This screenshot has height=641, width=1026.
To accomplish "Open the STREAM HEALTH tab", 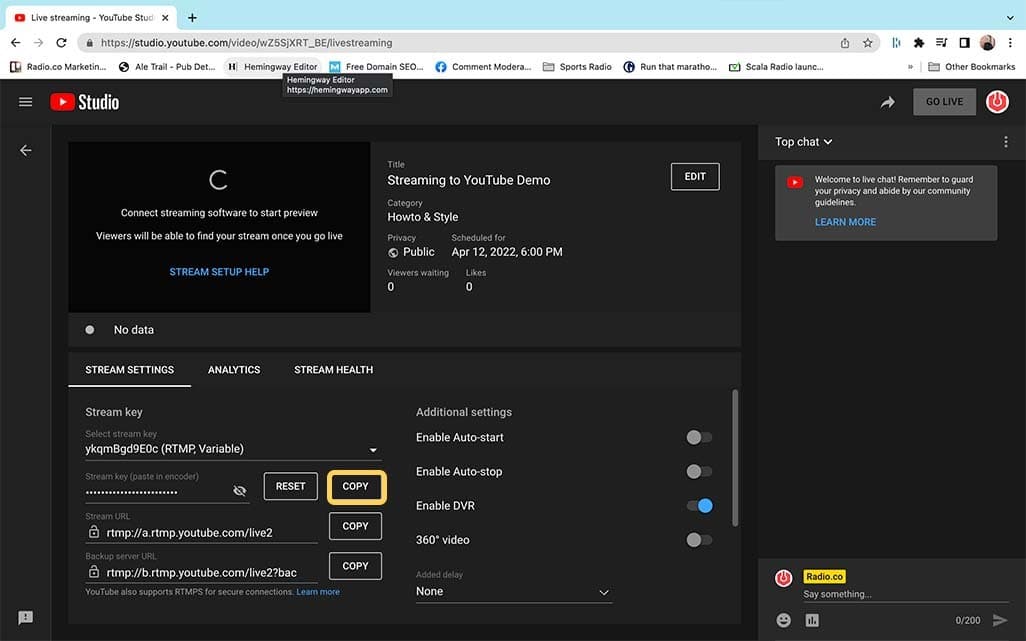I will tap(333, 369).
